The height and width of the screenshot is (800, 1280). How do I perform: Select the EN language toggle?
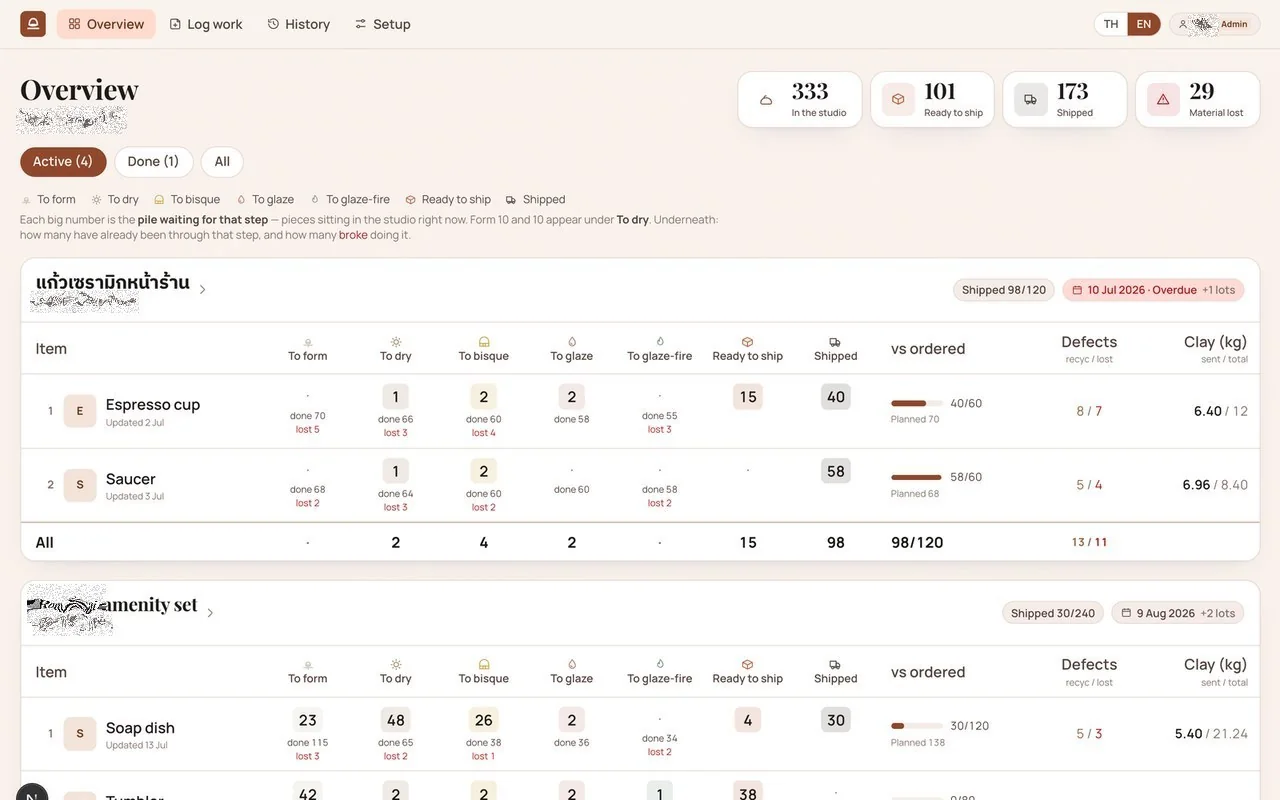[1144, 24]
